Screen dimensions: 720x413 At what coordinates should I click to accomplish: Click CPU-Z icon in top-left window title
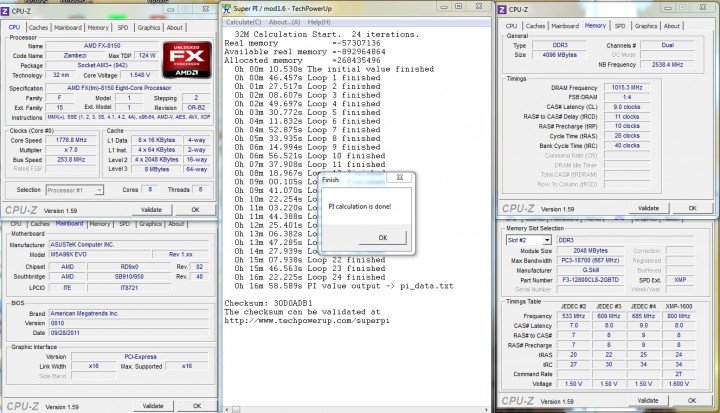coord(5,11)
